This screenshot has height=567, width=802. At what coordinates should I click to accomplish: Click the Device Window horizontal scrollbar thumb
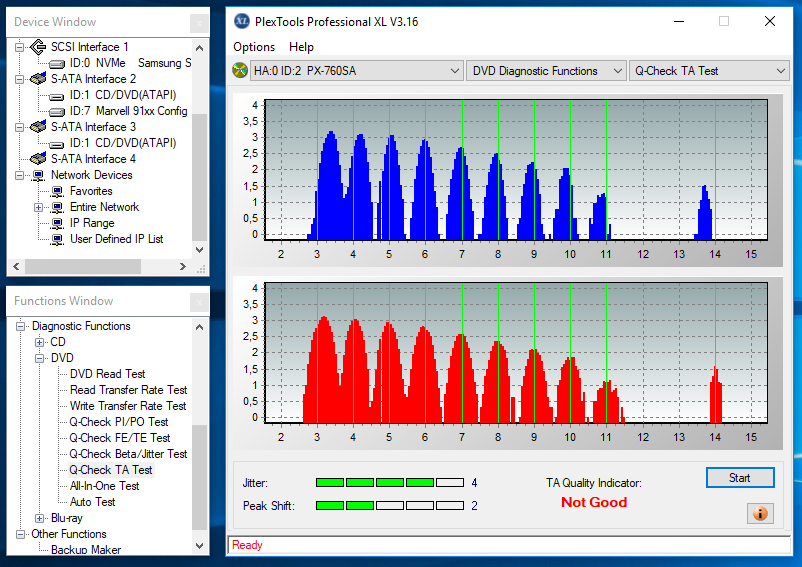coord(83,266)
